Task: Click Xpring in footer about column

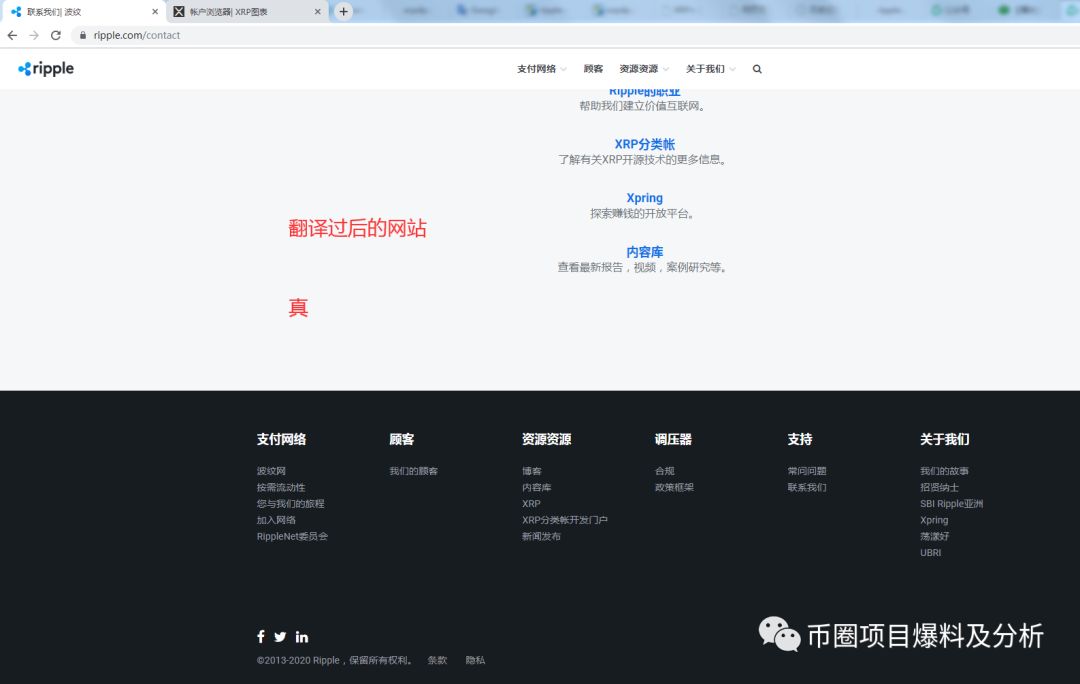Action: [935, 520]
